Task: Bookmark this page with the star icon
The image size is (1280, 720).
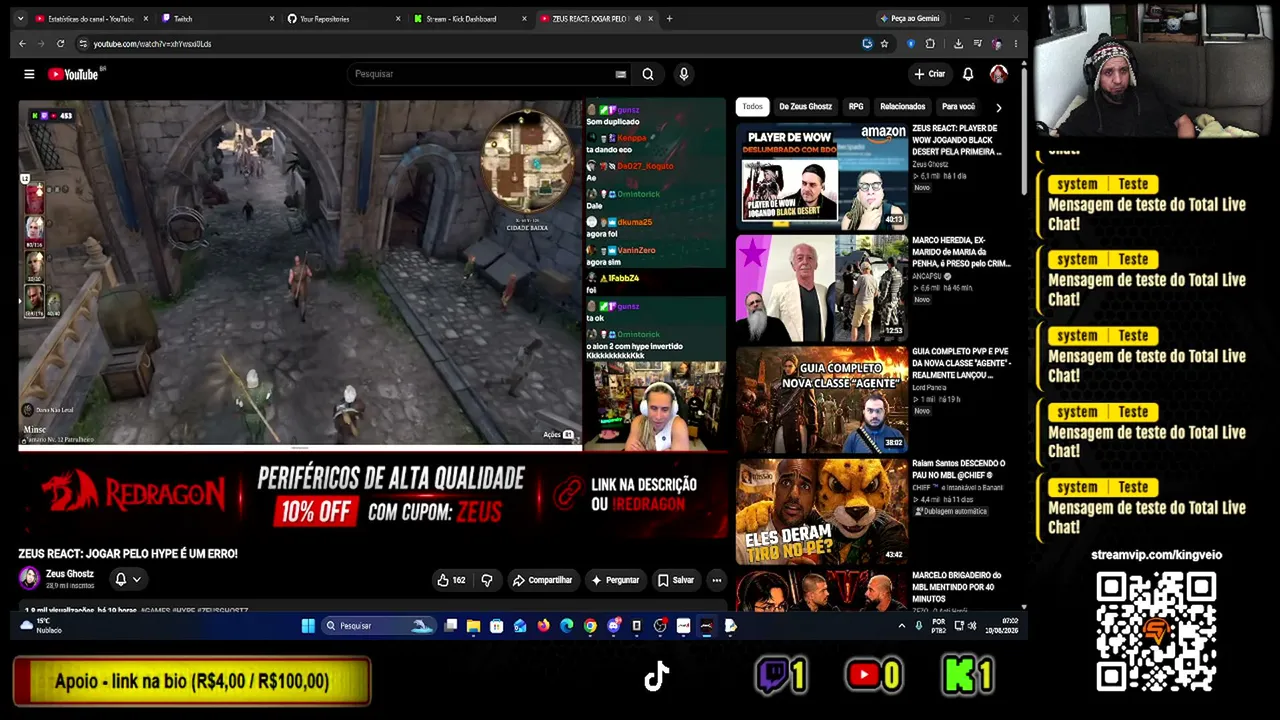Action: (884, 44)
